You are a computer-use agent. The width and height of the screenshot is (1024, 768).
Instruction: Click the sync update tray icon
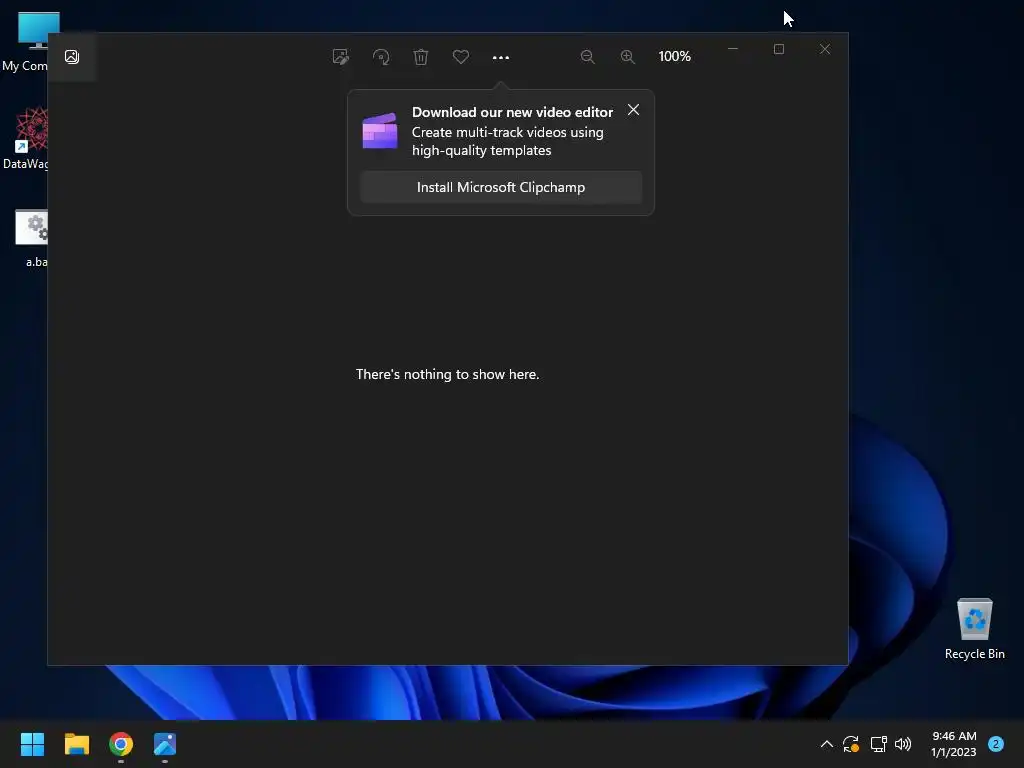pos(851,744)
